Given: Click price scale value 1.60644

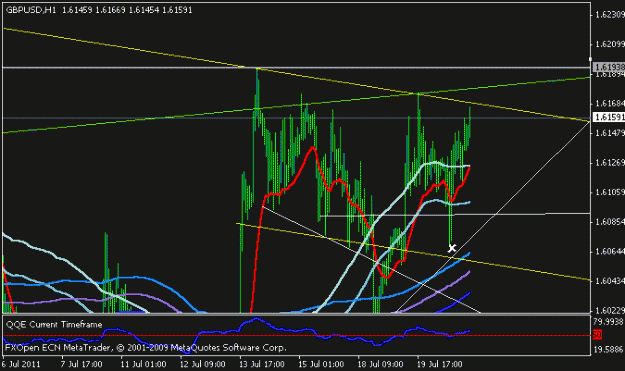Looking at the screenshot, I should [x=609, y=251].
